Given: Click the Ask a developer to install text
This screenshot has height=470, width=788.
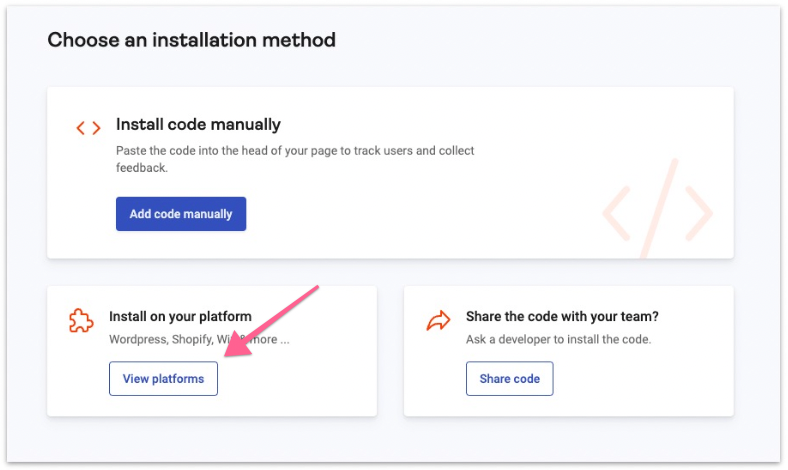Looking at the screenshot, I should coord(558,339).
